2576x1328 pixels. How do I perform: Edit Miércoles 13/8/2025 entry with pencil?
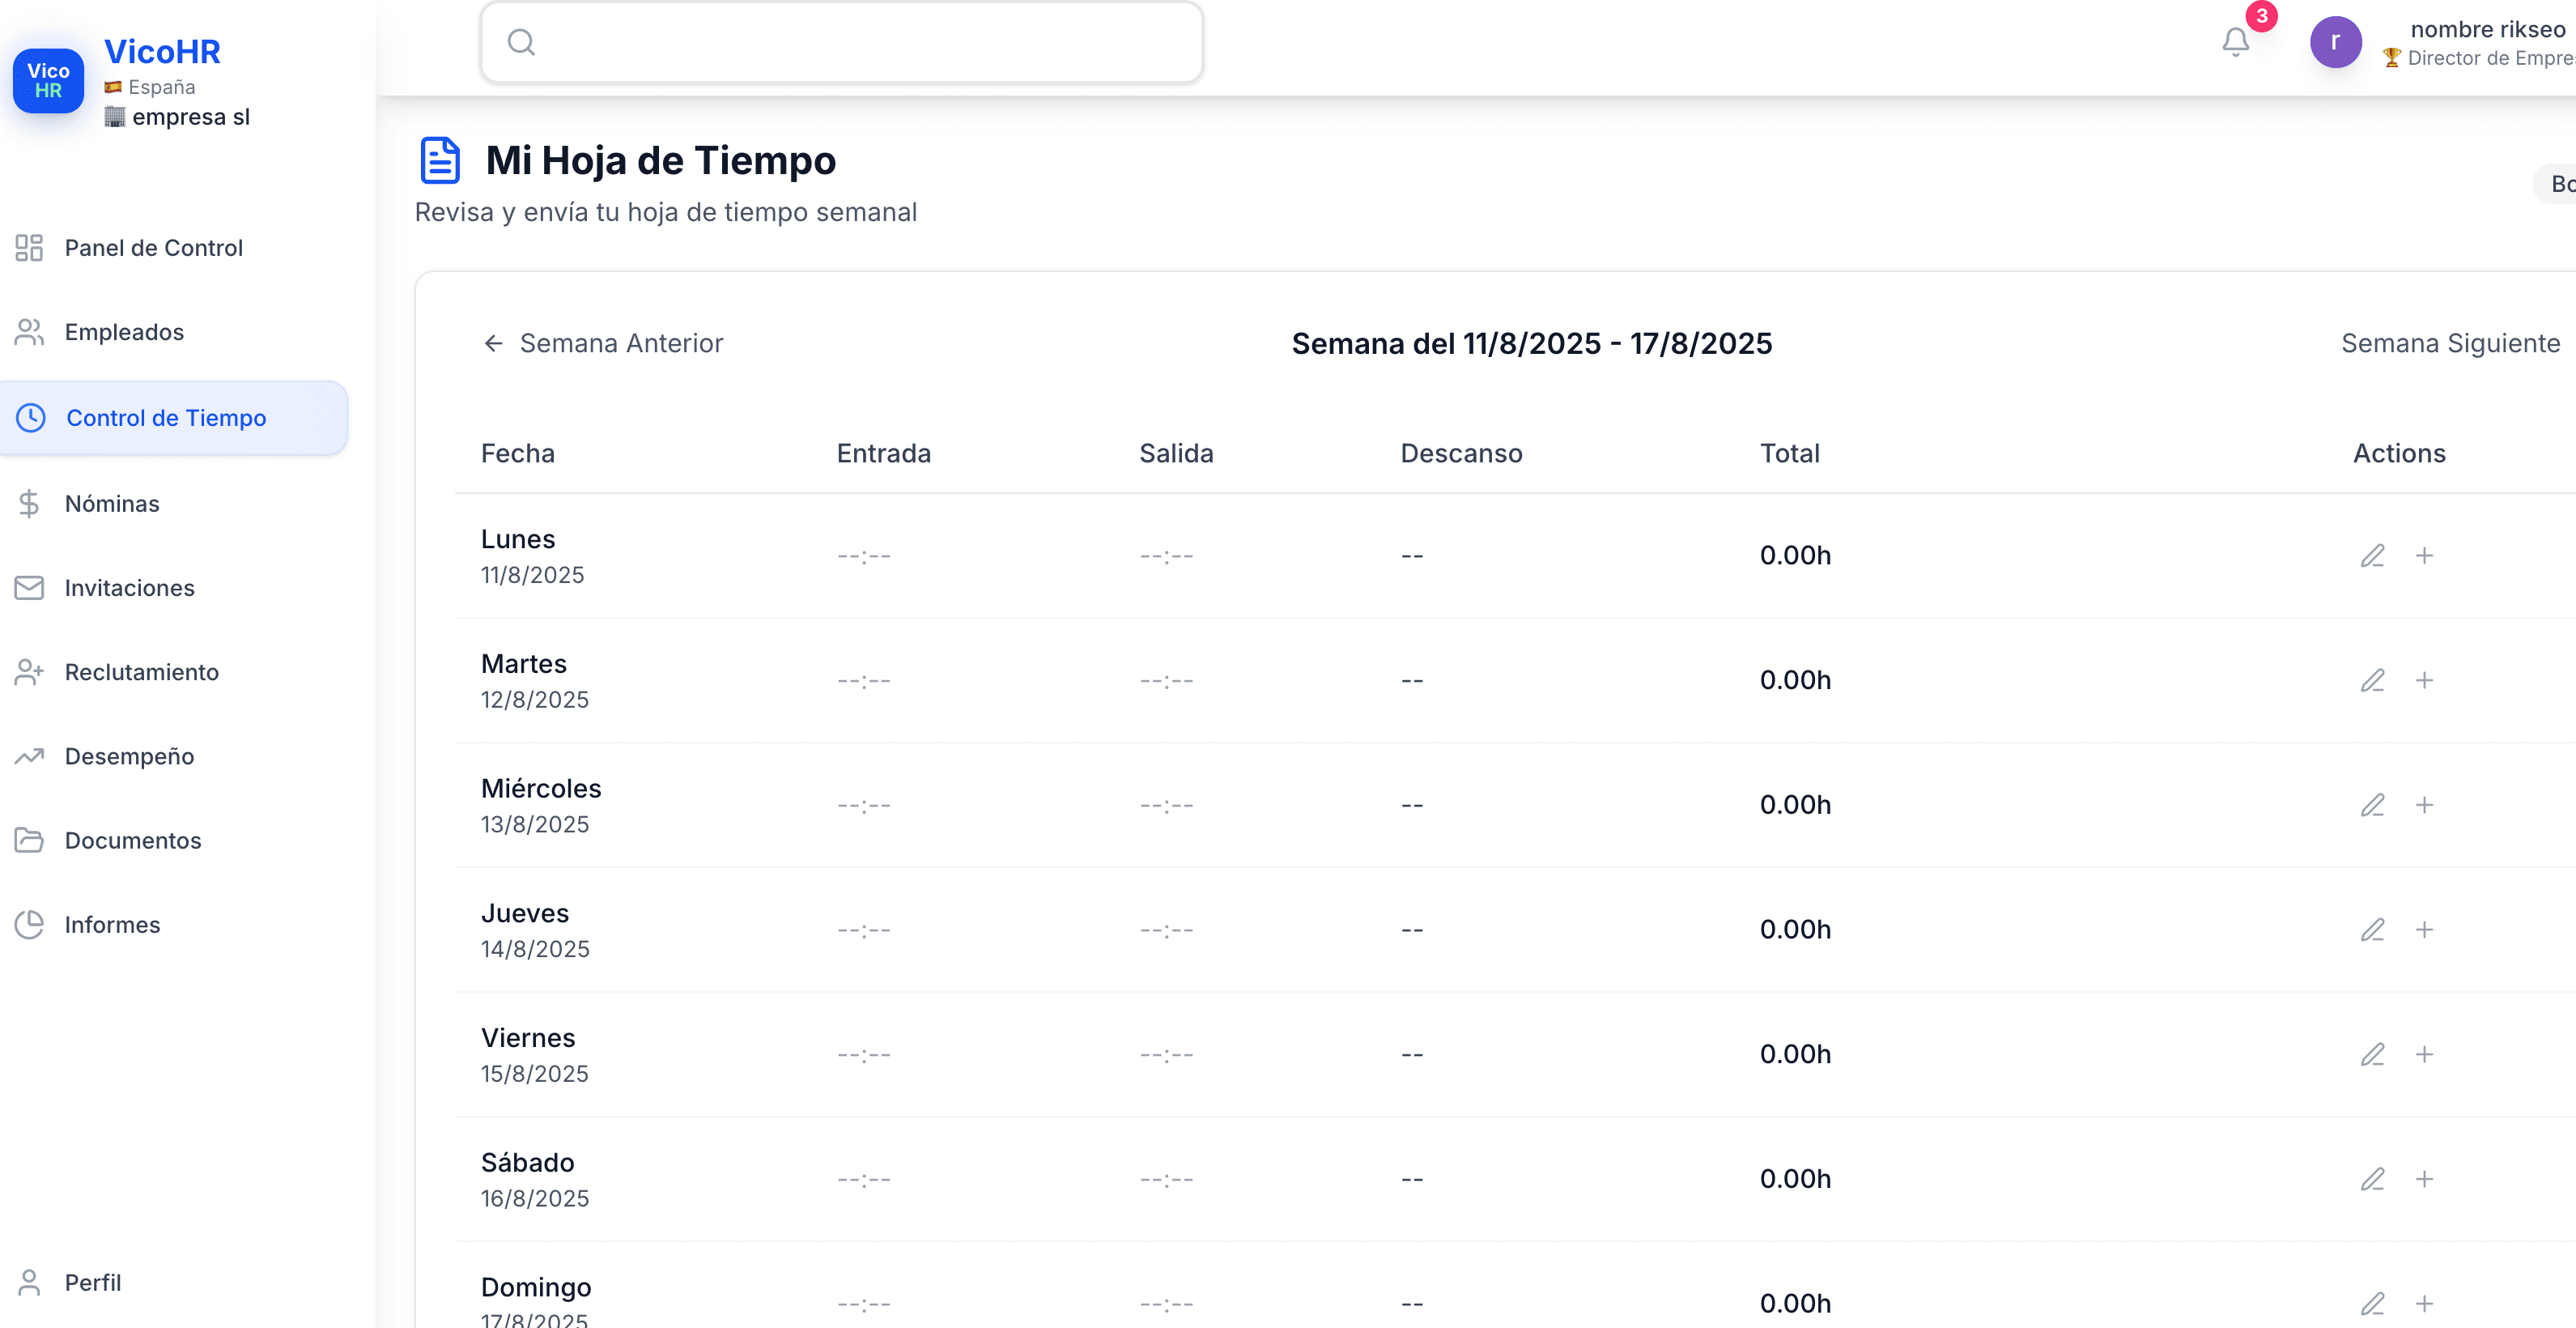click(x=2372, y=805)
